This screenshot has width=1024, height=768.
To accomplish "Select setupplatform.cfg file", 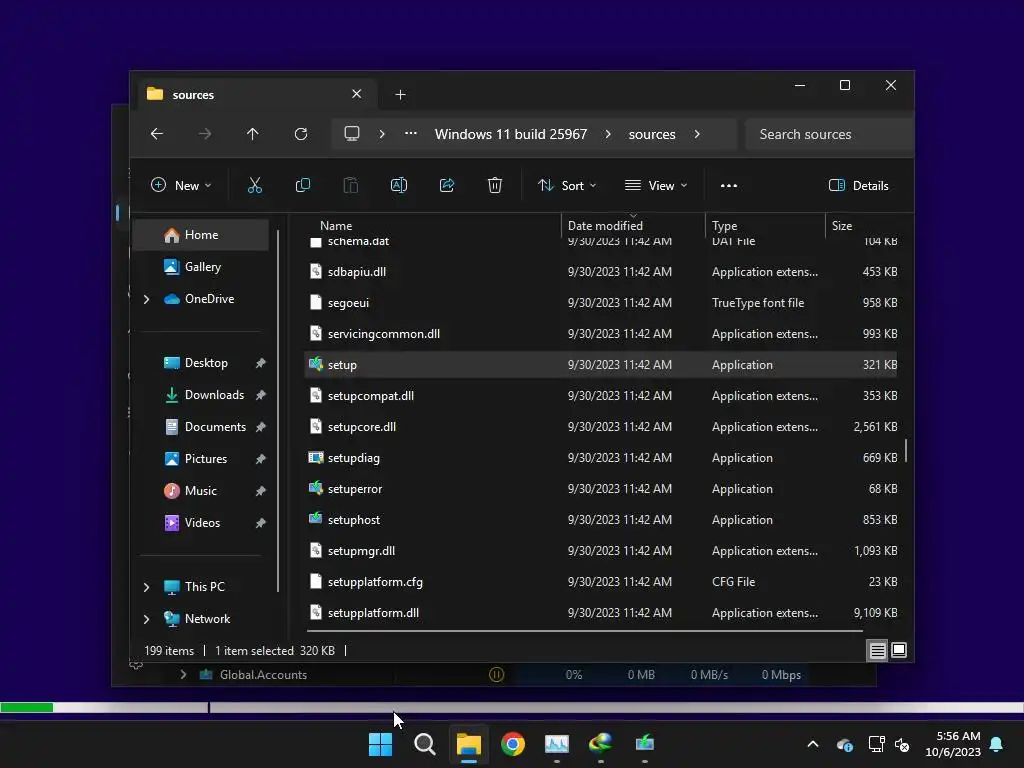I will [x=601, y=582].
